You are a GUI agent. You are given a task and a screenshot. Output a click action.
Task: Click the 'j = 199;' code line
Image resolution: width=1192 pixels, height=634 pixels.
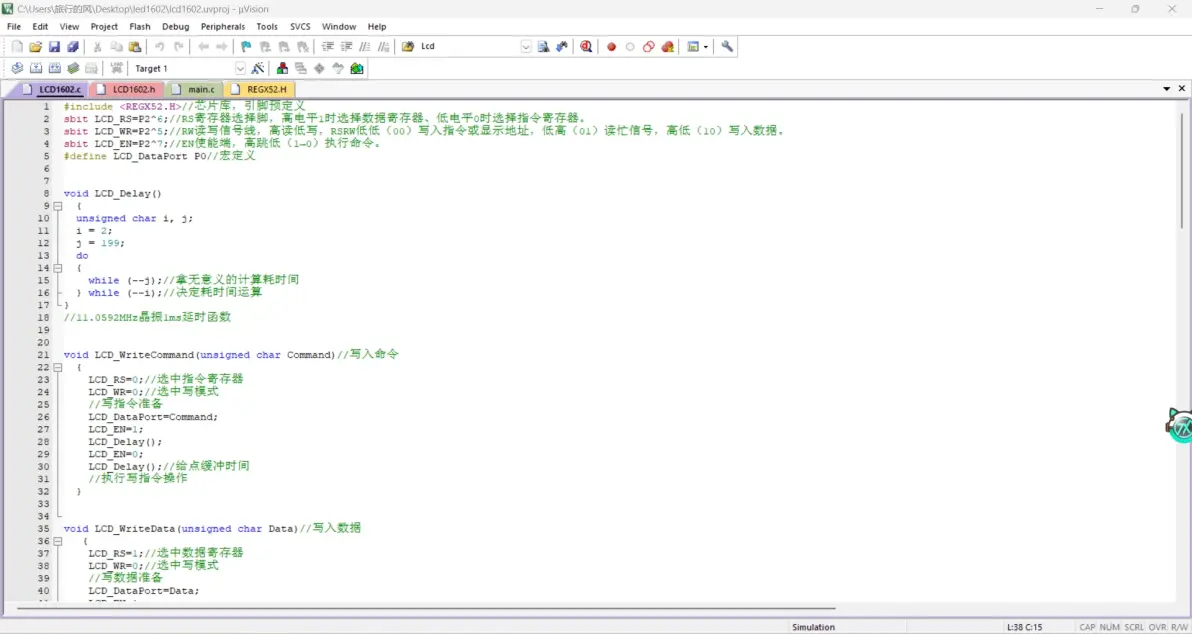point(100,243)
